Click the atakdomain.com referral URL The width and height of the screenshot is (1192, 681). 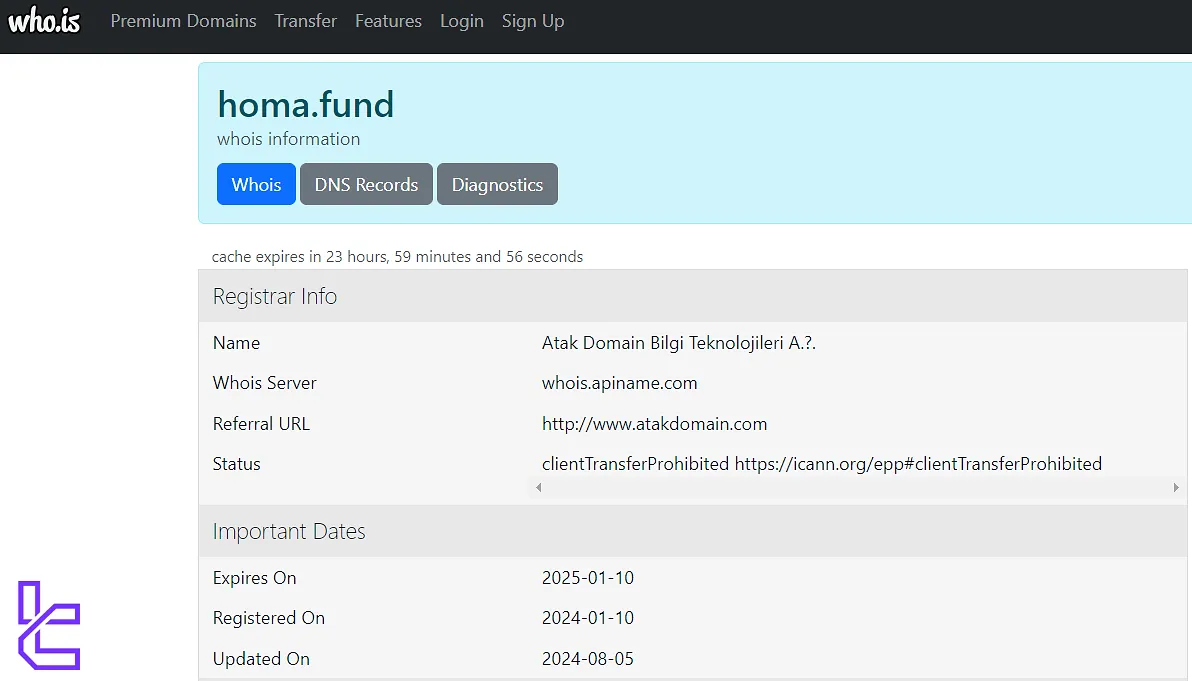coord(654,424)
